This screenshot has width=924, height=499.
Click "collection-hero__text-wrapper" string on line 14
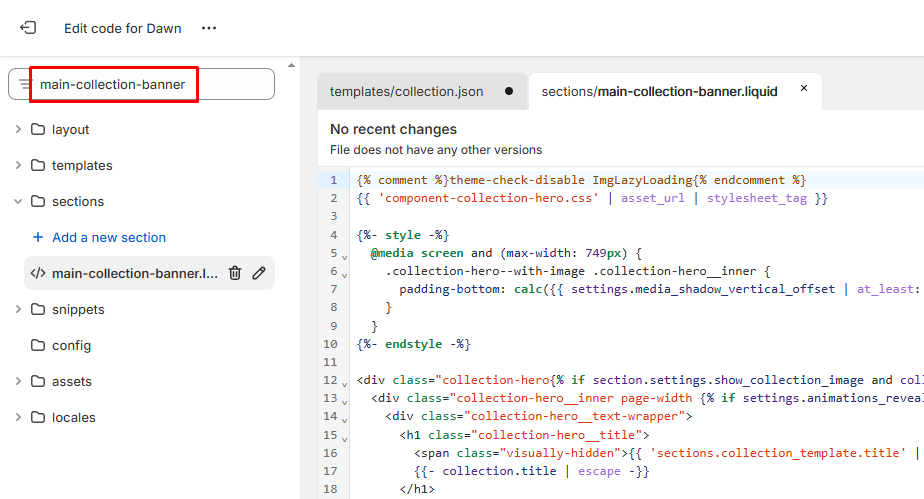[x=575, y=416]
